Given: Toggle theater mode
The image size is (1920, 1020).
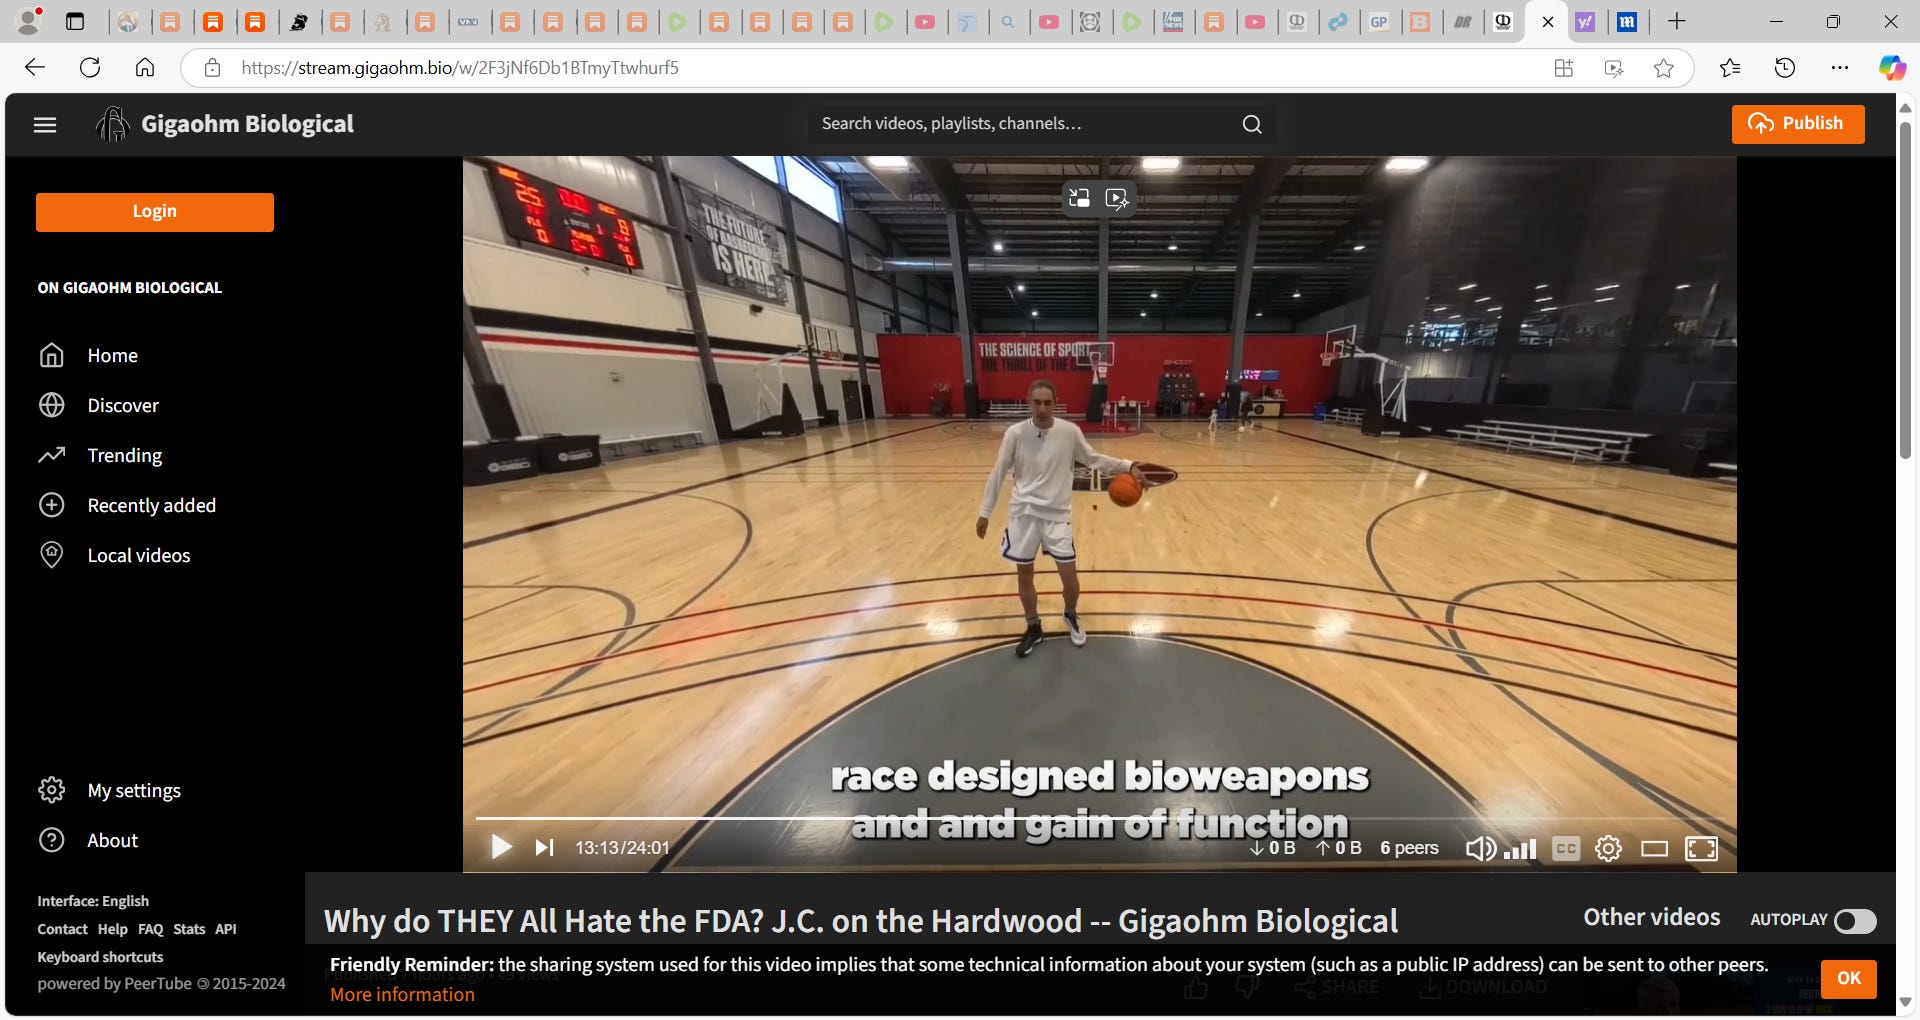Looking at the screenshot, I should tap(1654, 849).
